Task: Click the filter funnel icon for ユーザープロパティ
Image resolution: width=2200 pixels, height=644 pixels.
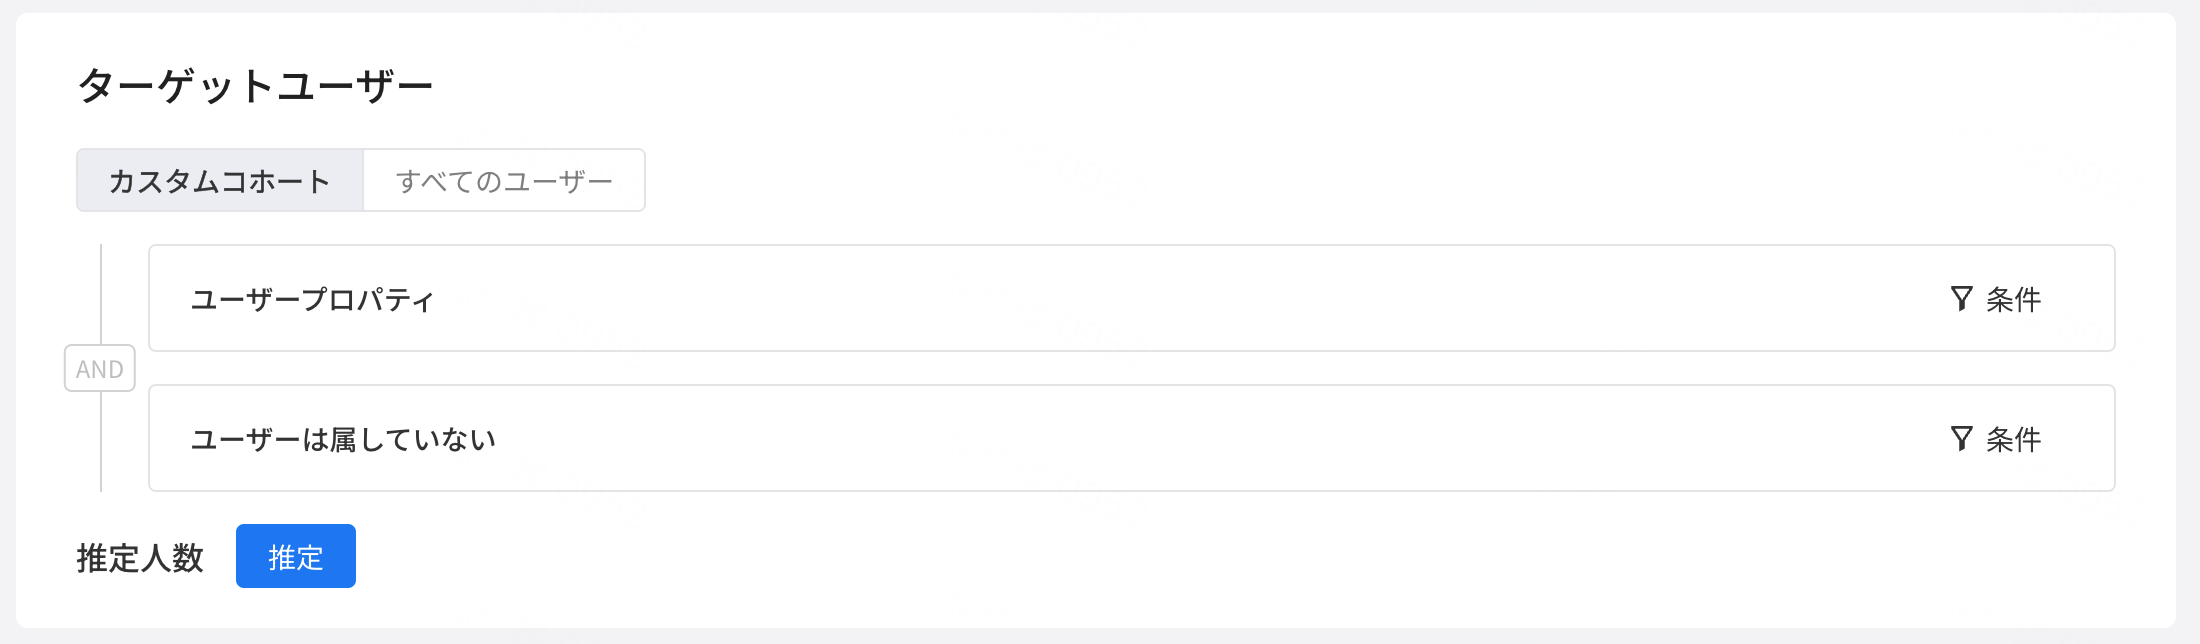Action: (1961, 298)
